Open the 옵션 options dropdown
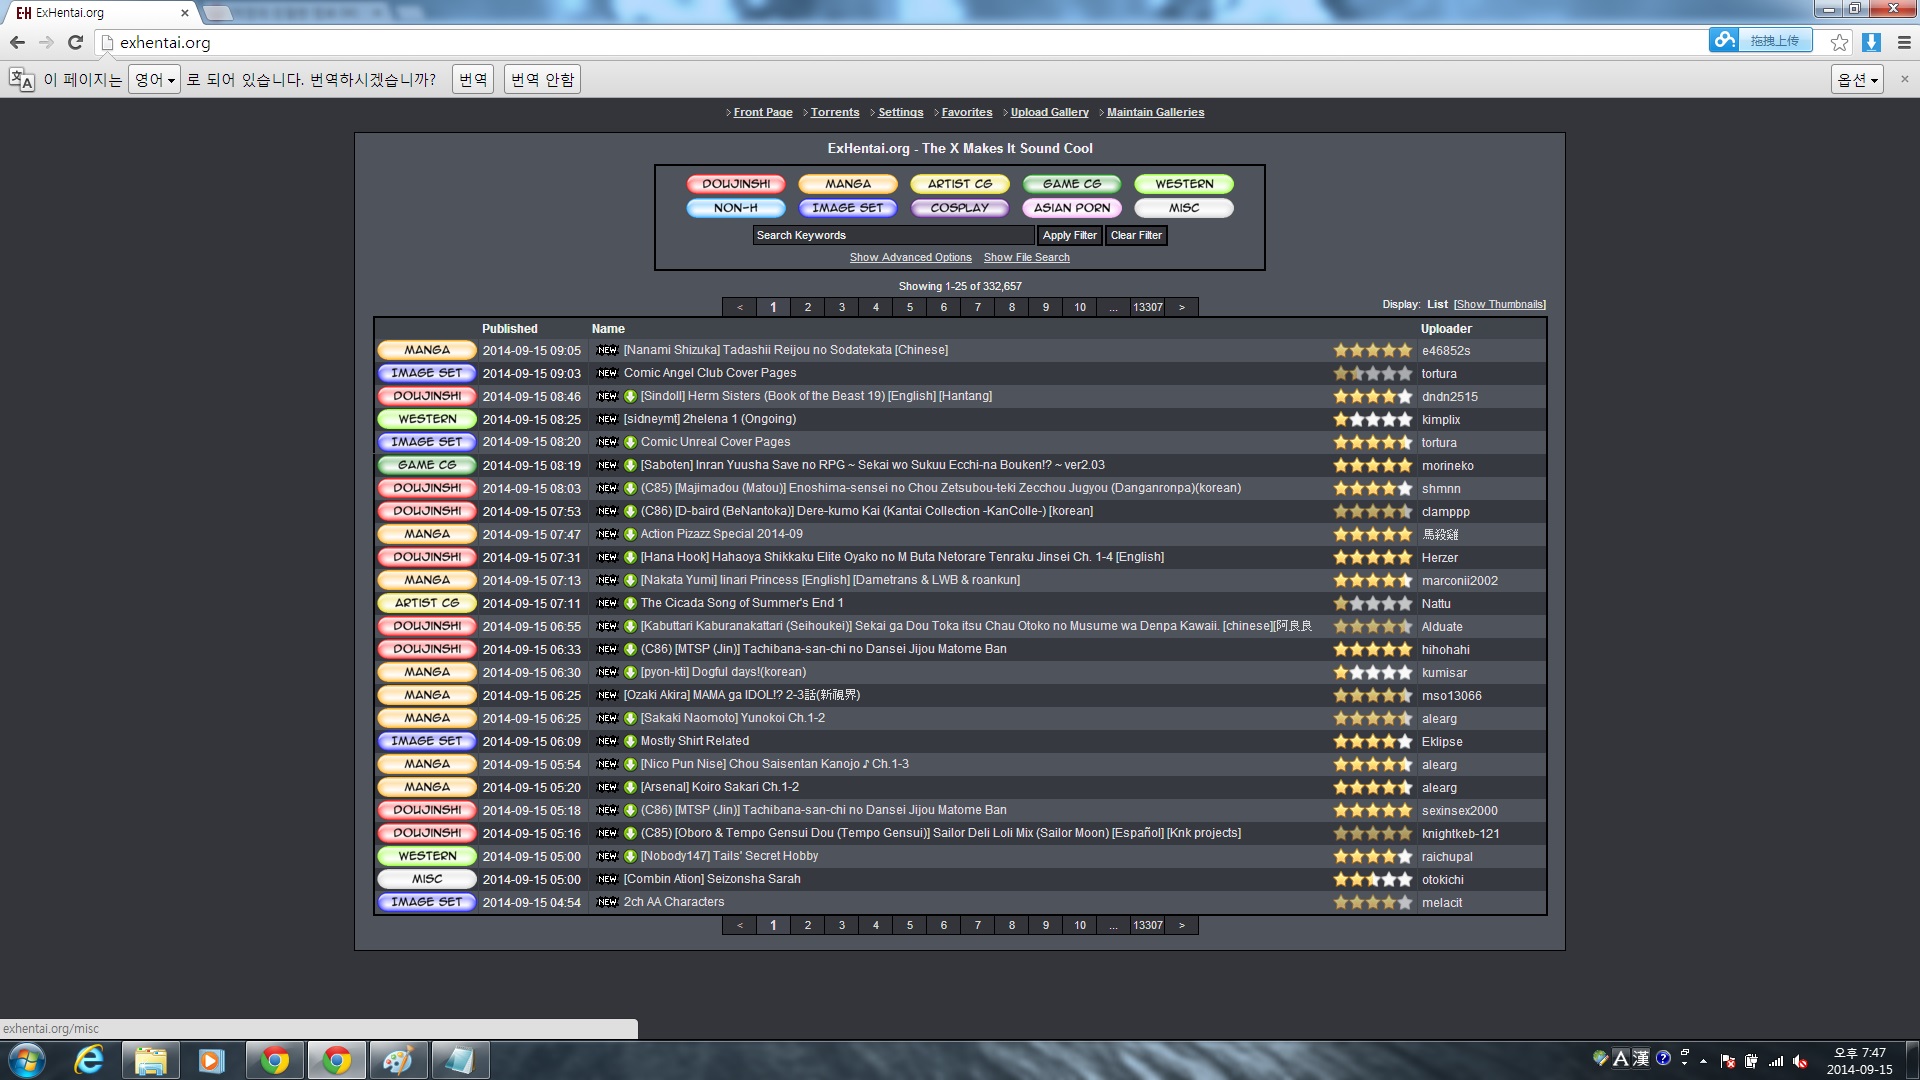 pyautogui.click(x=1858, y=80)
